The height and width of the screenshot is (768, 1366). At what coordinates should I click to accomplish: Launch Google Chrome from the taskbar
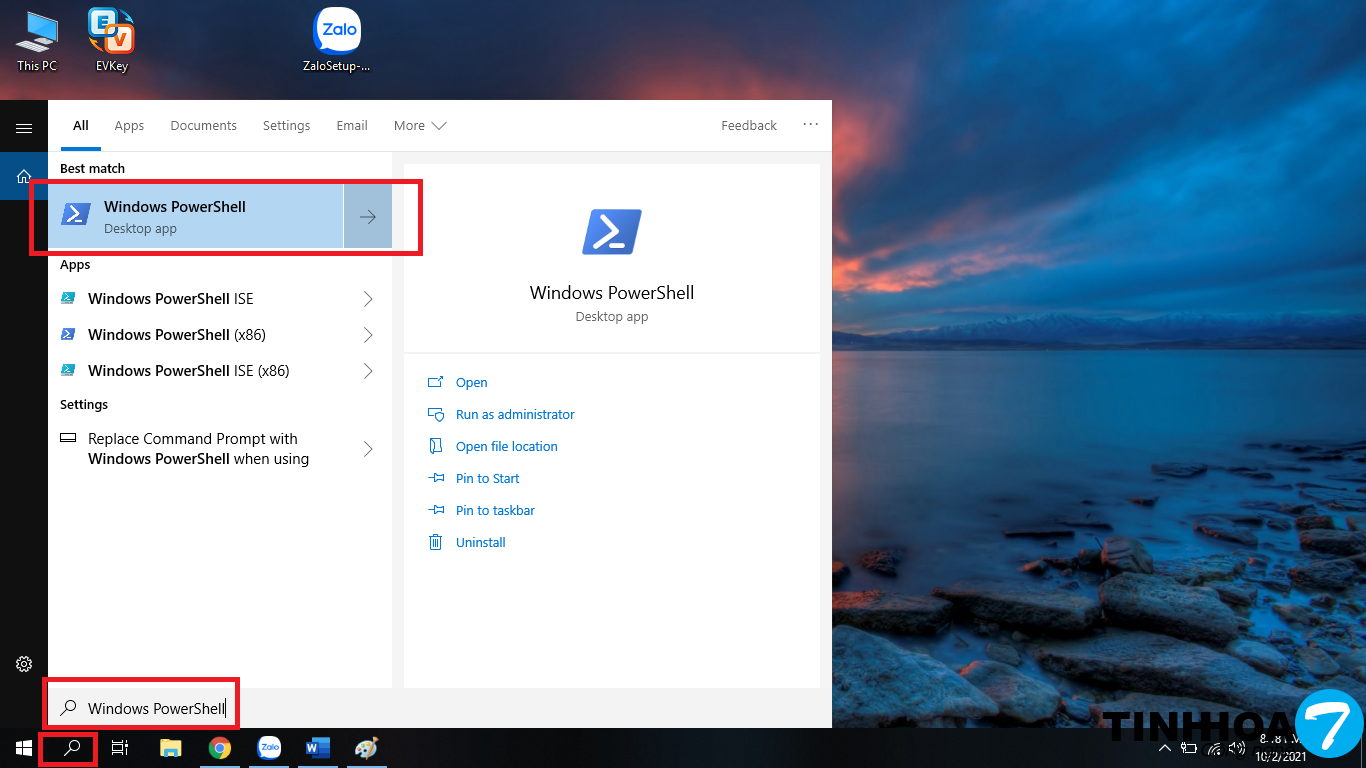click(x=220, y=748)
